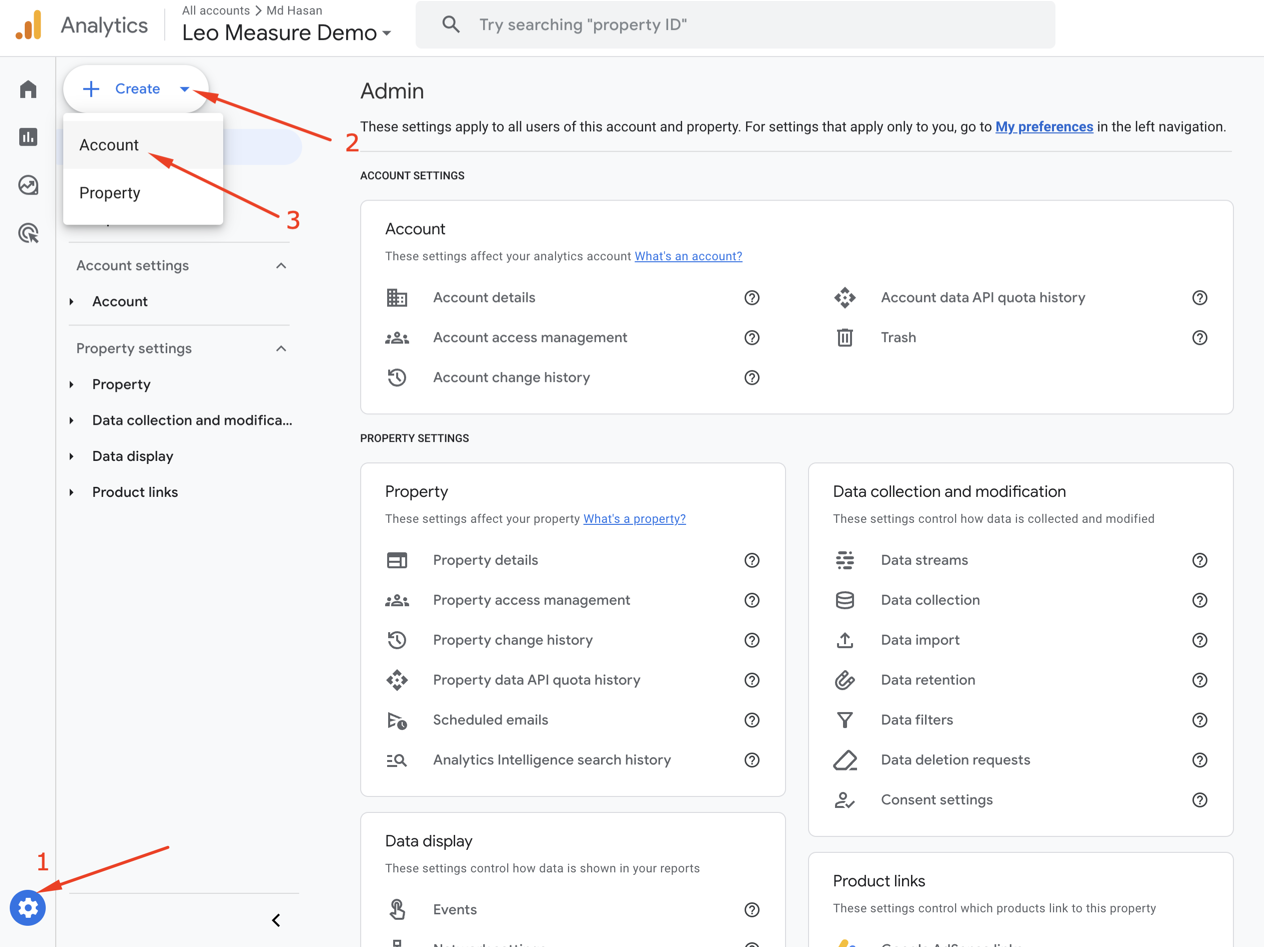Show help for Account change history
Image resolution: width=1264 pixels, height=947 pixels.
coord(752,378)
